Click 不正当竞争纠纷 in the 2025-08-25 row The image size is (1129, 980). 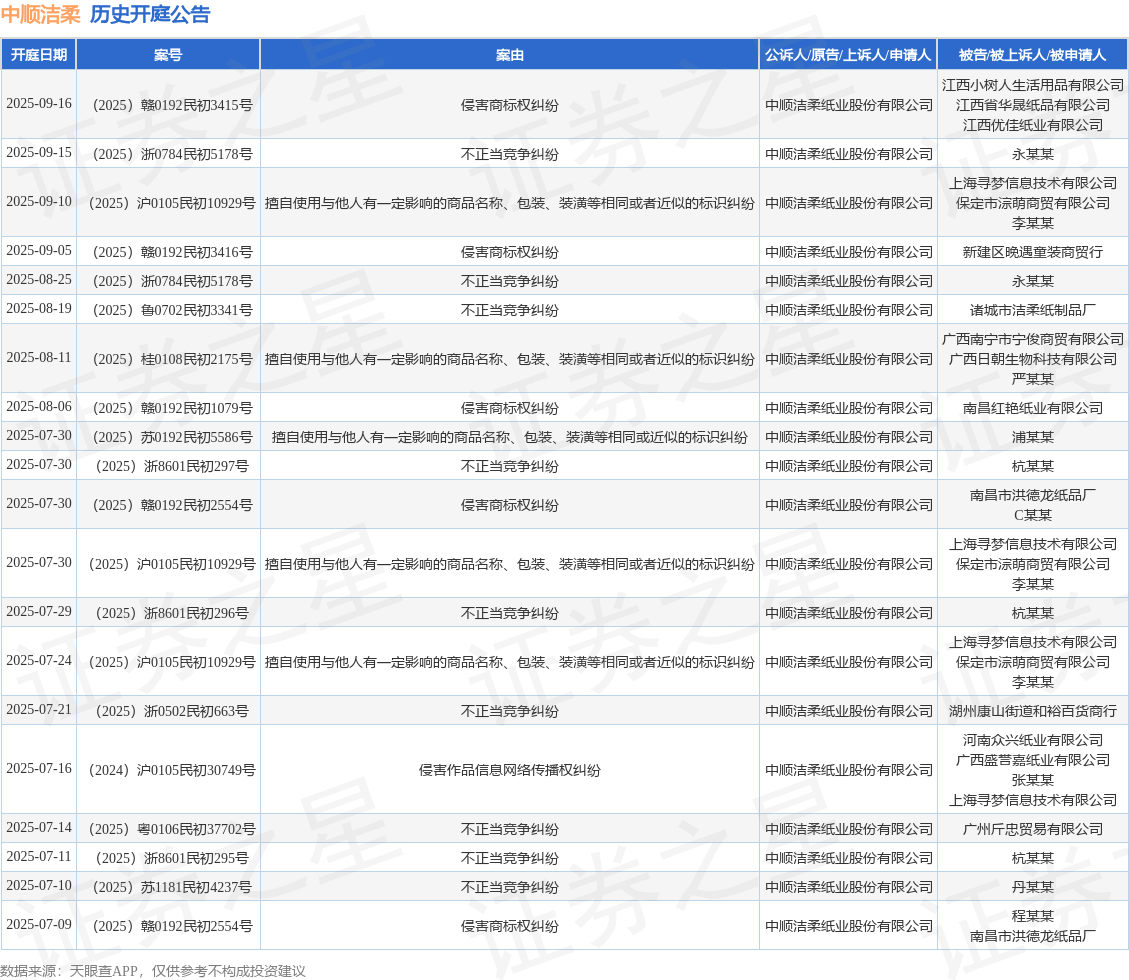click(x=510, y=281)
